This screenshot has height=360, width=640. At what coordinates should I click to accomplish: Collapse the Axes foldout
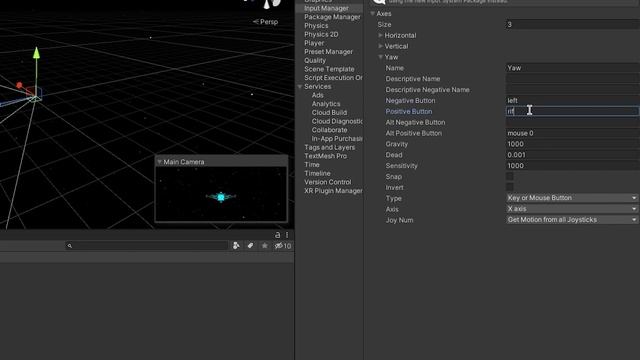point(373,13)
